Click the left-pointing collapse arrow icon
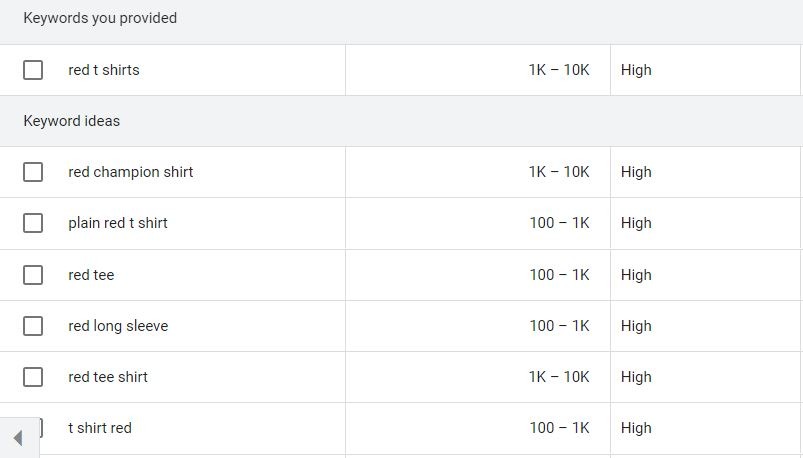This screenshot has width=803, height=458. tap(18, 438)
